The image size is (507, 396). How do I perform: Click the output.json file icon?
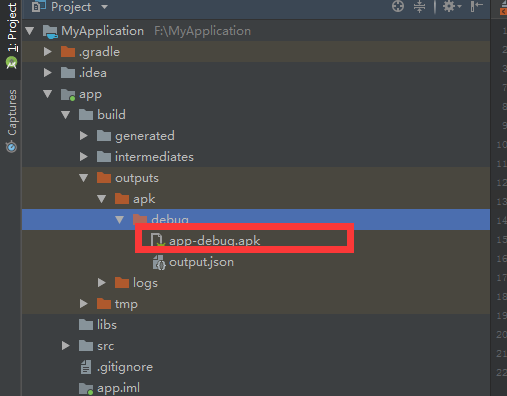coord(159,262)
